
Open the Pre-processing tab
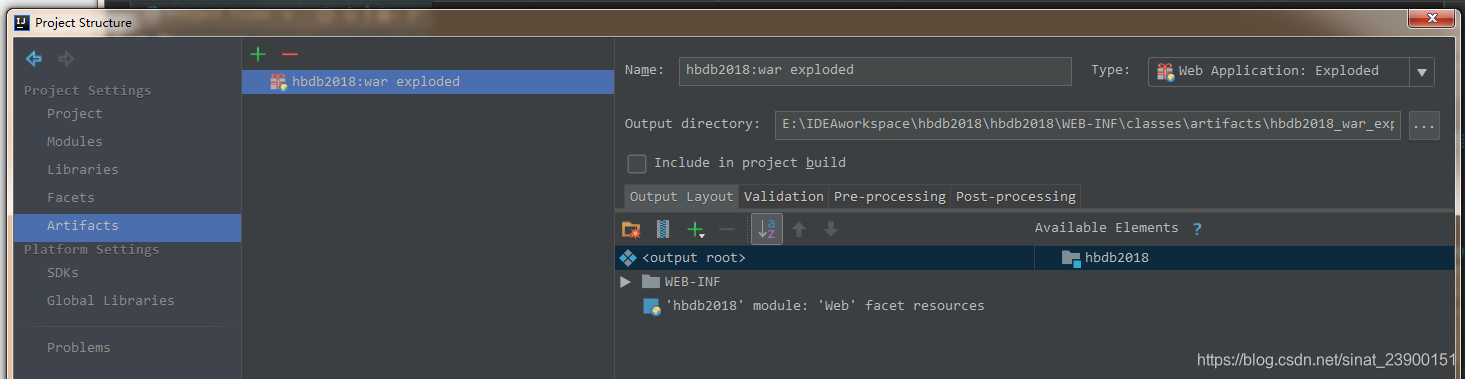[x=889, y=197]
